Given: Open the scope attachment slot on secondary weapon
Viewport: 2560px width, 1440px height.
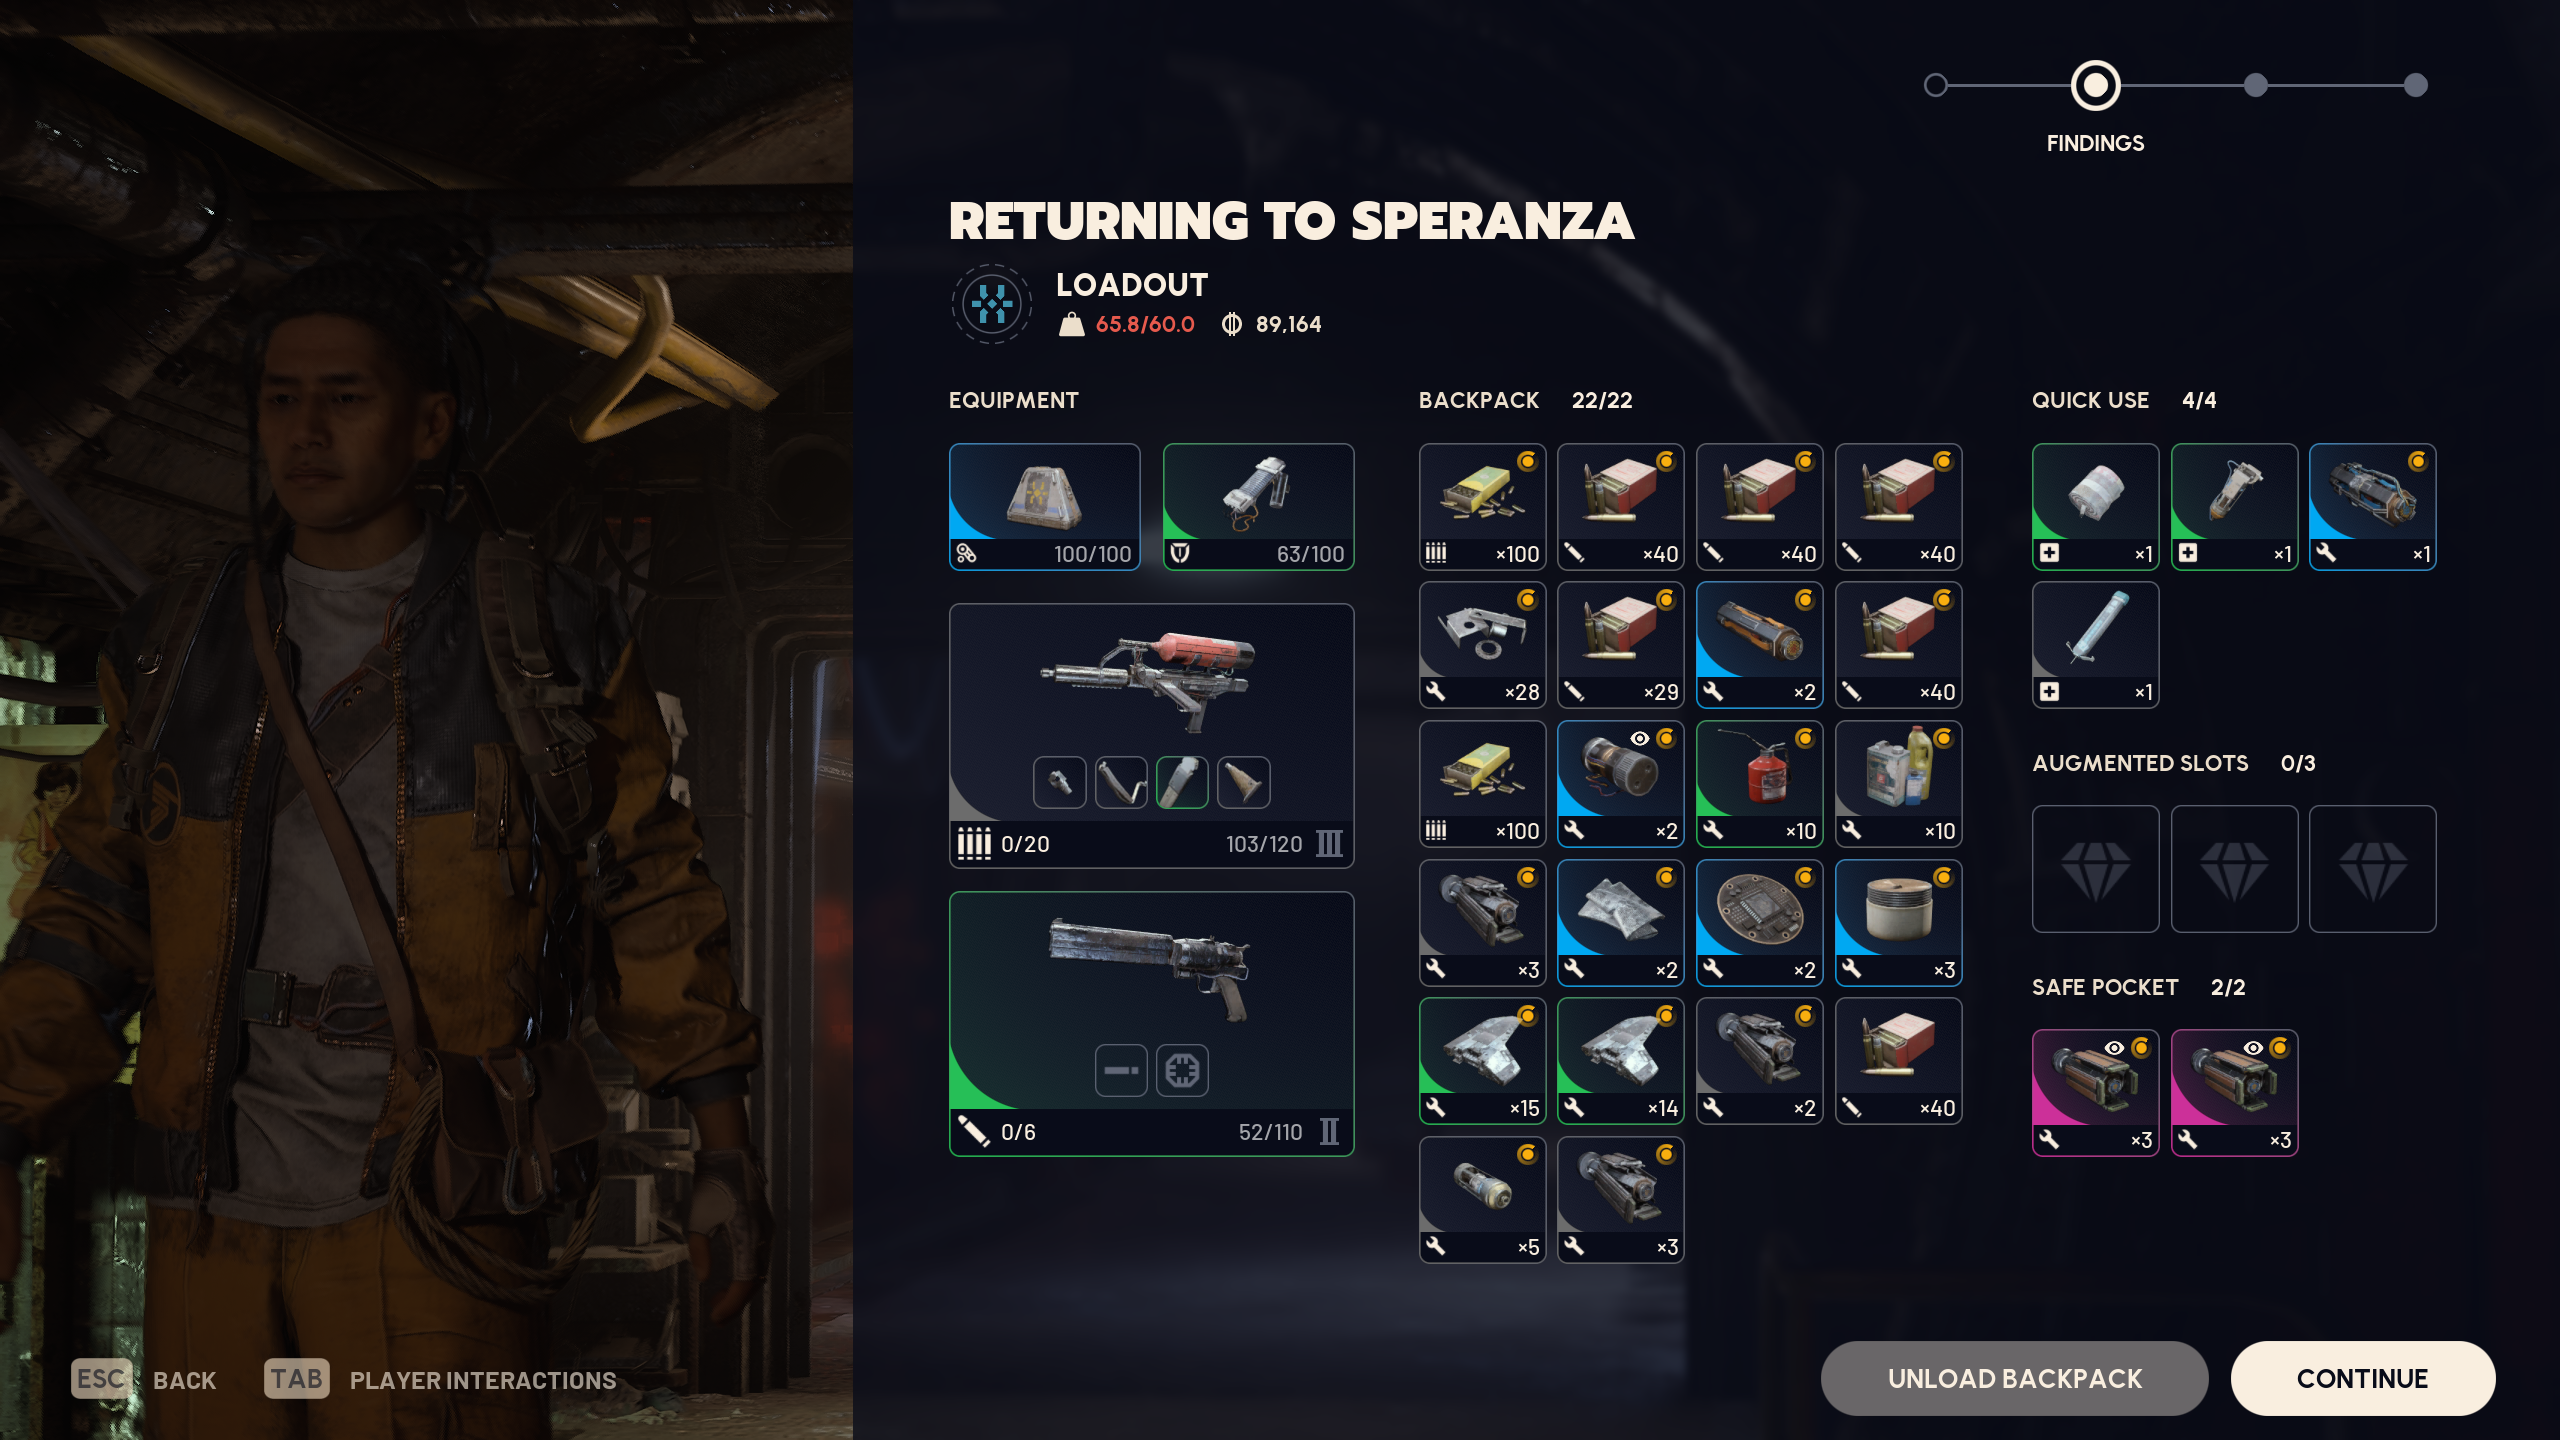Looking at the screenshot, I should (1182, 1070).
